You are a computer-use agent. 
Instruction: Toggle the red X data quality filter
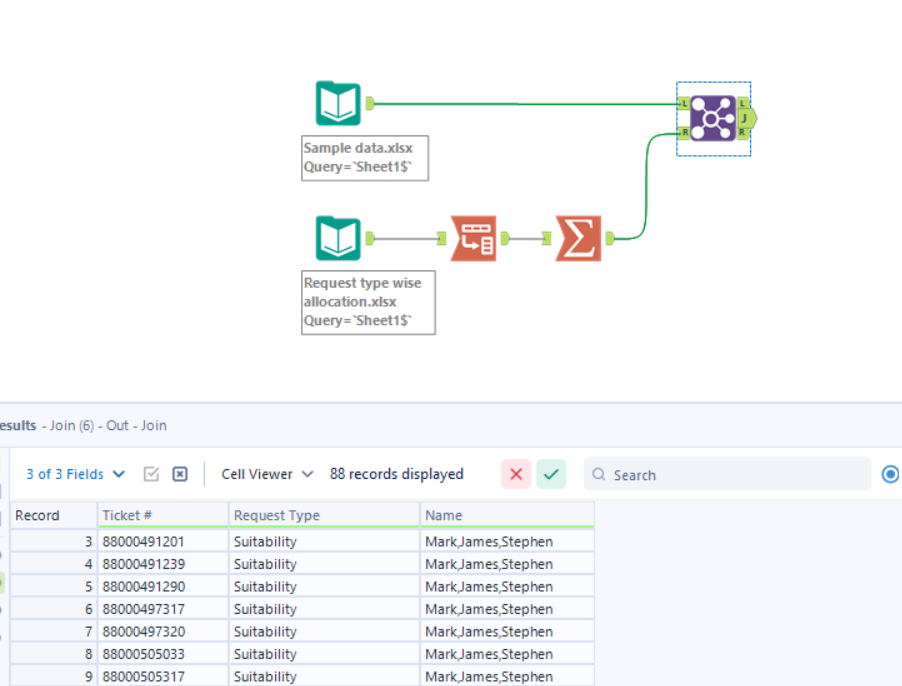tap(516, 474)
